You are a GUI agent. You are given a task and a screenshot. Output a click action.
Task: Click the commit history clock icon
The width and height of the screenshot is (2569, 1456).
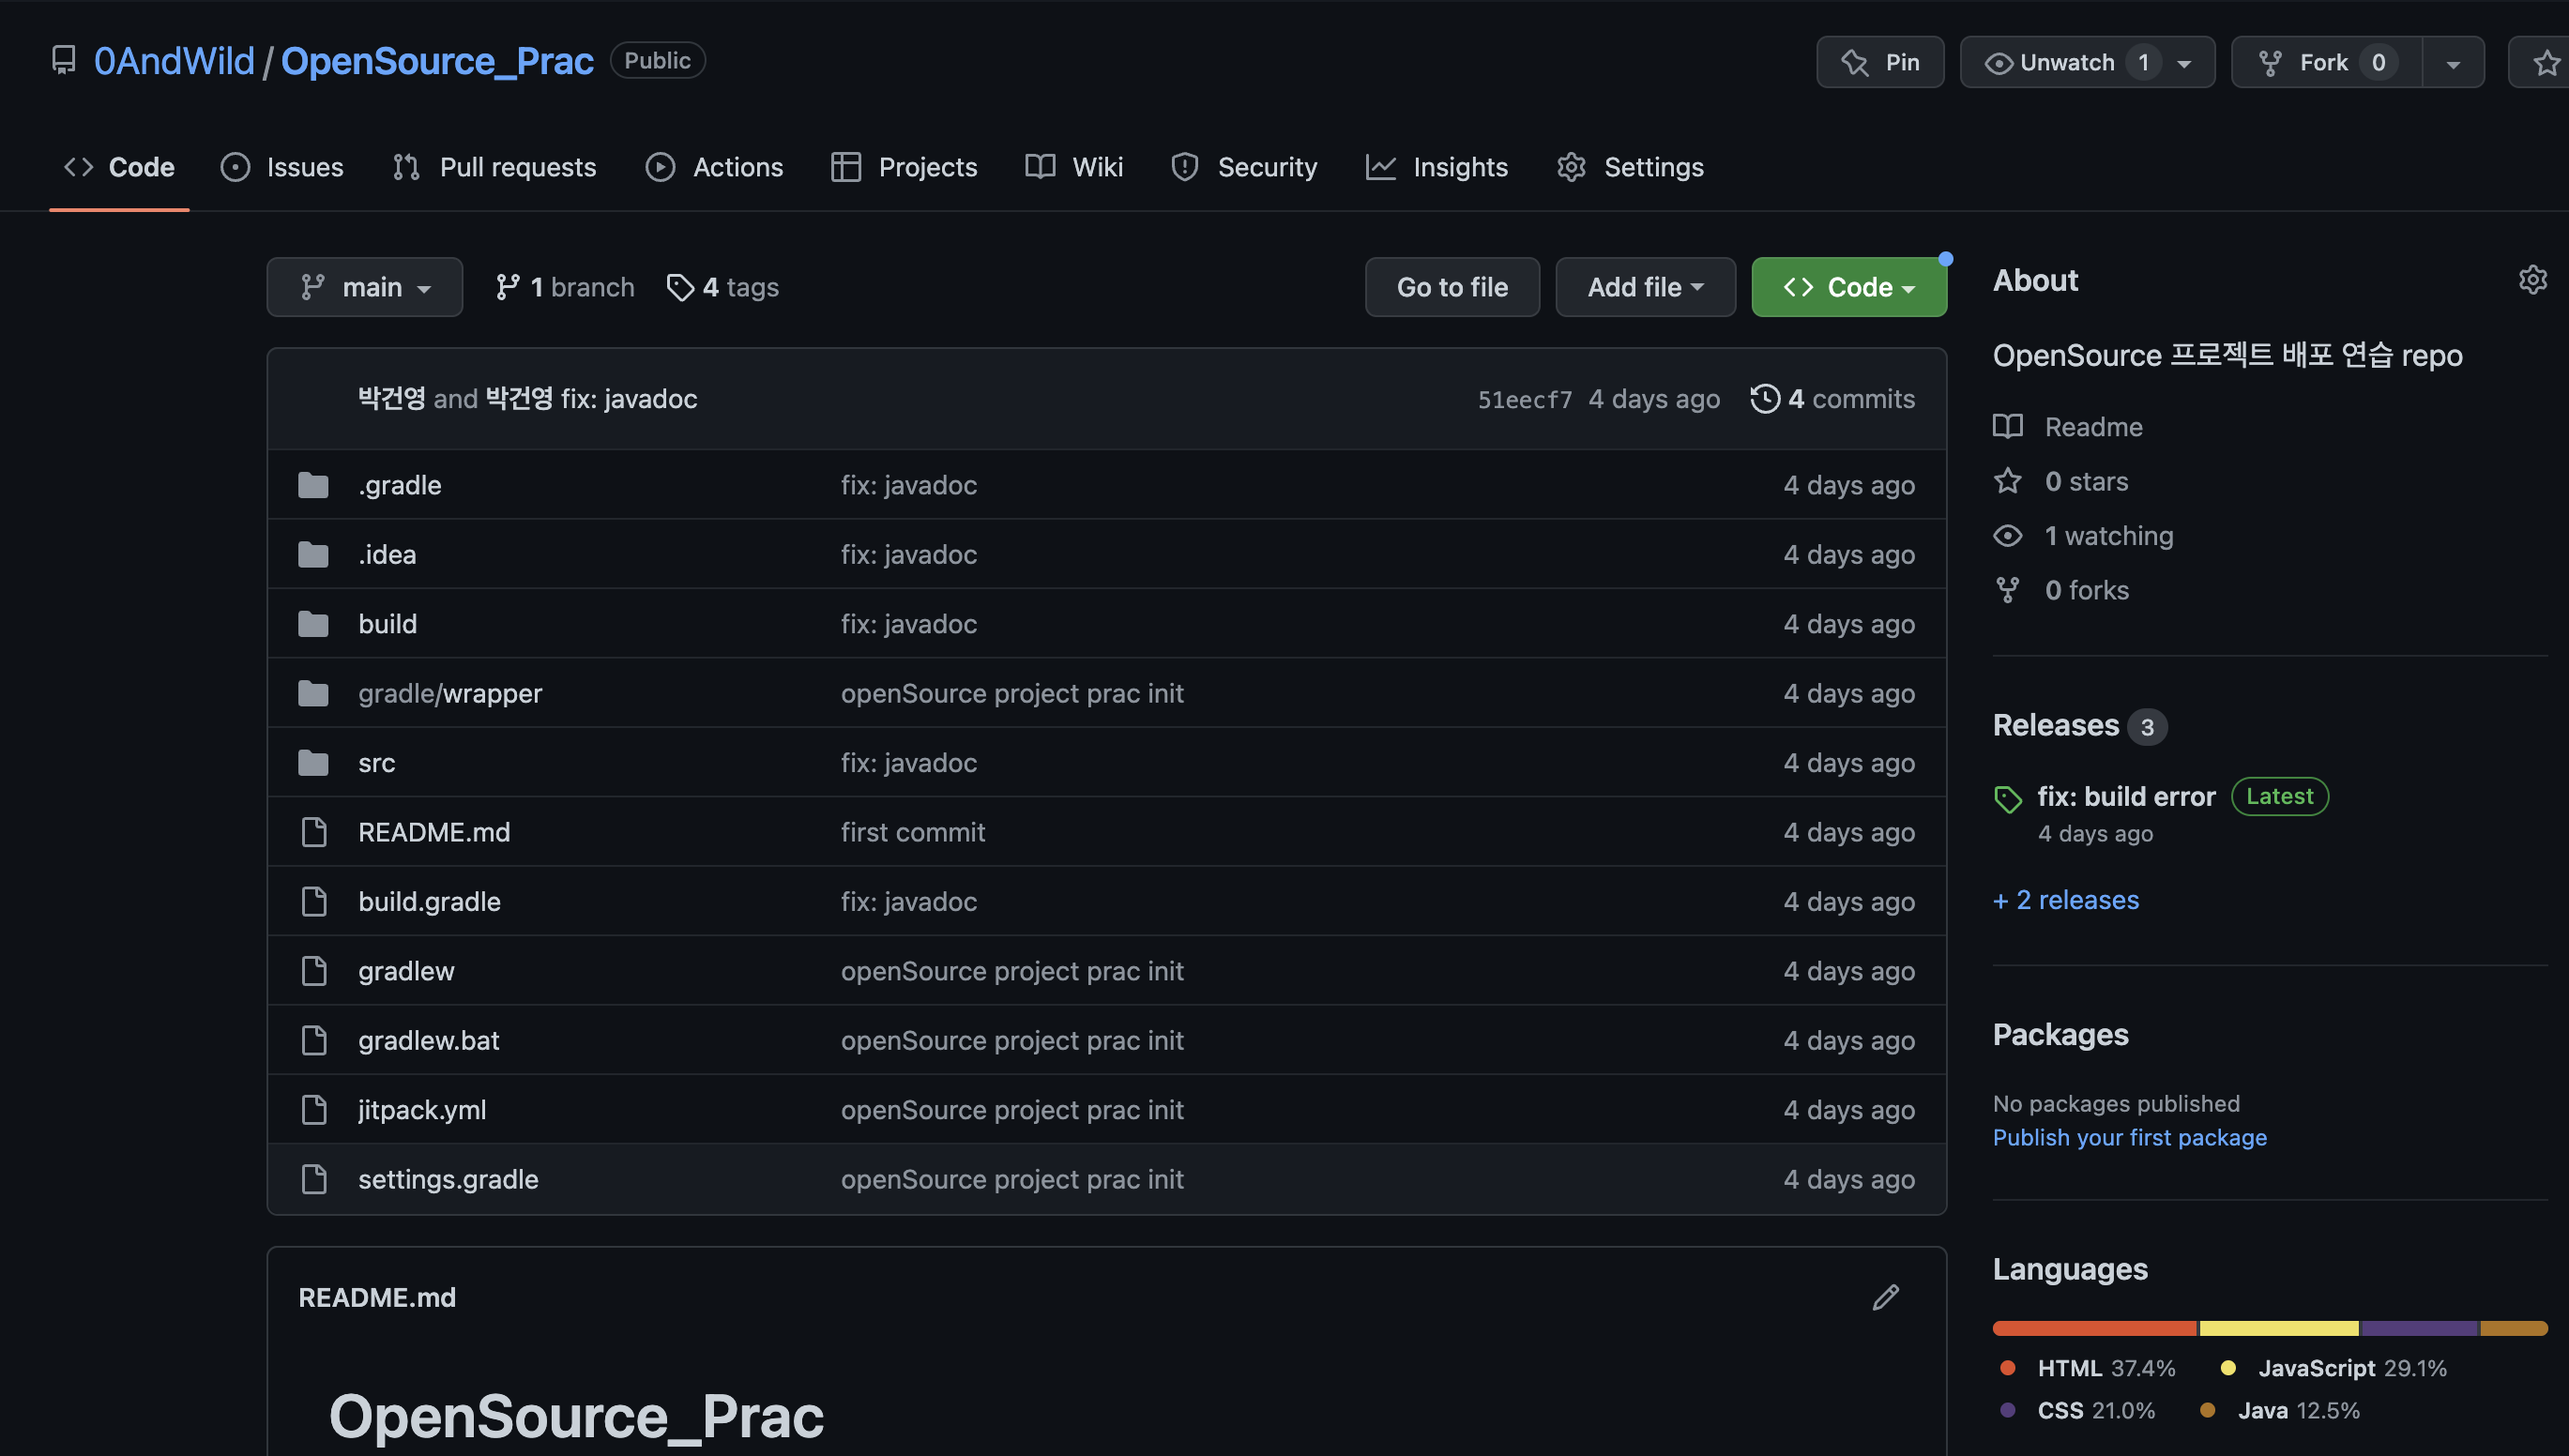[1765, 399]
